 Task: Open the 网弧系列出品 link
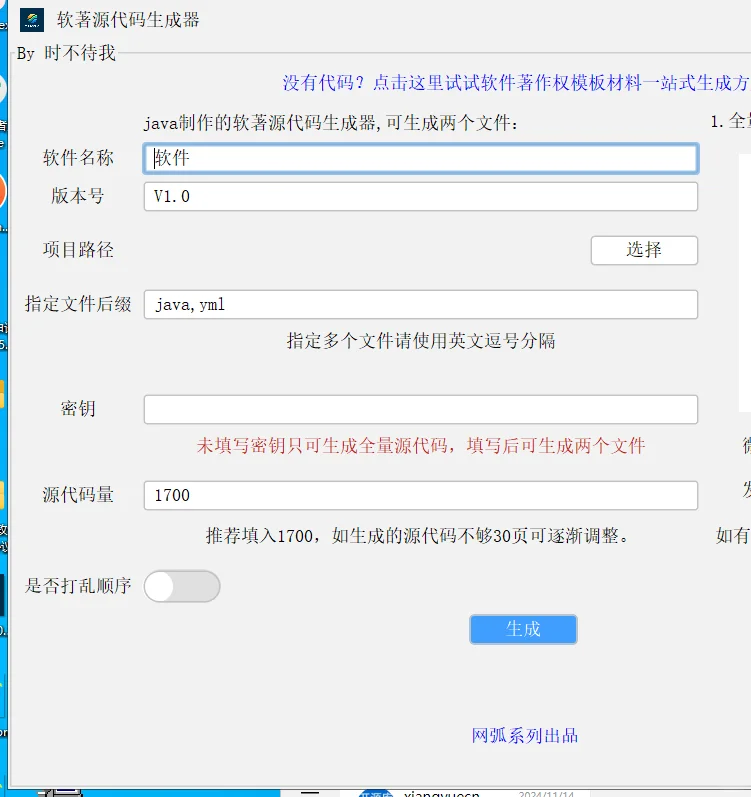[524, 735]
